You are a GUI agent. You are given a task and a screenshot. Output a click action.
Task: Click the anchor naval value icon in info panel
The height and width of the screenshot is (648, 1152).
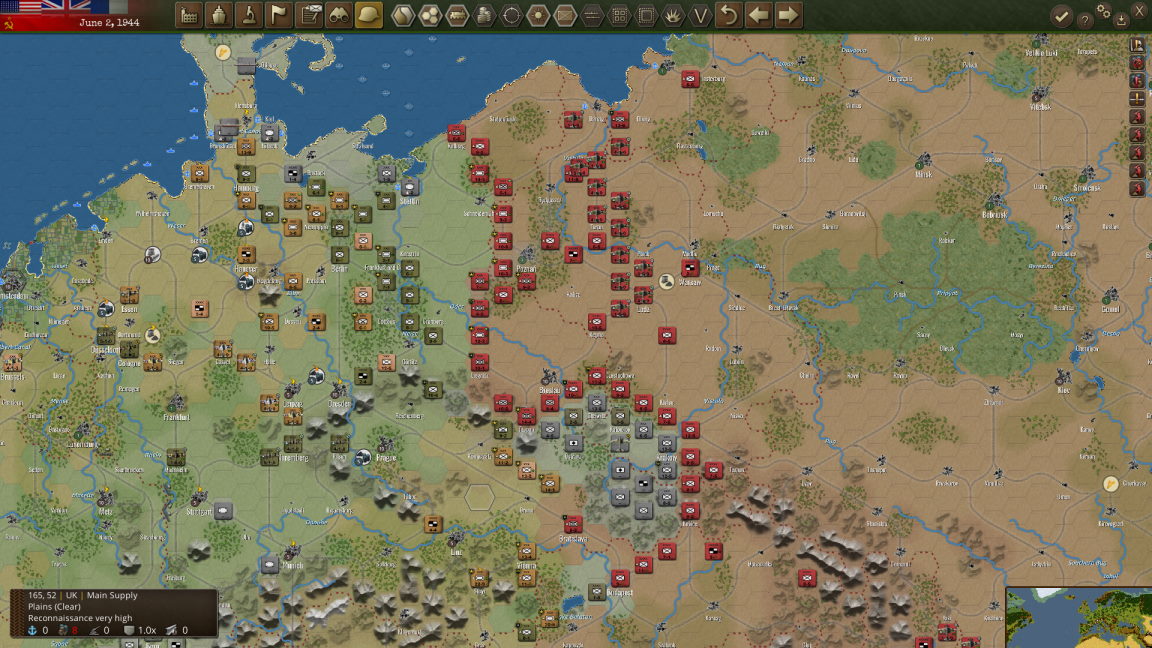(x=32, y=630)
